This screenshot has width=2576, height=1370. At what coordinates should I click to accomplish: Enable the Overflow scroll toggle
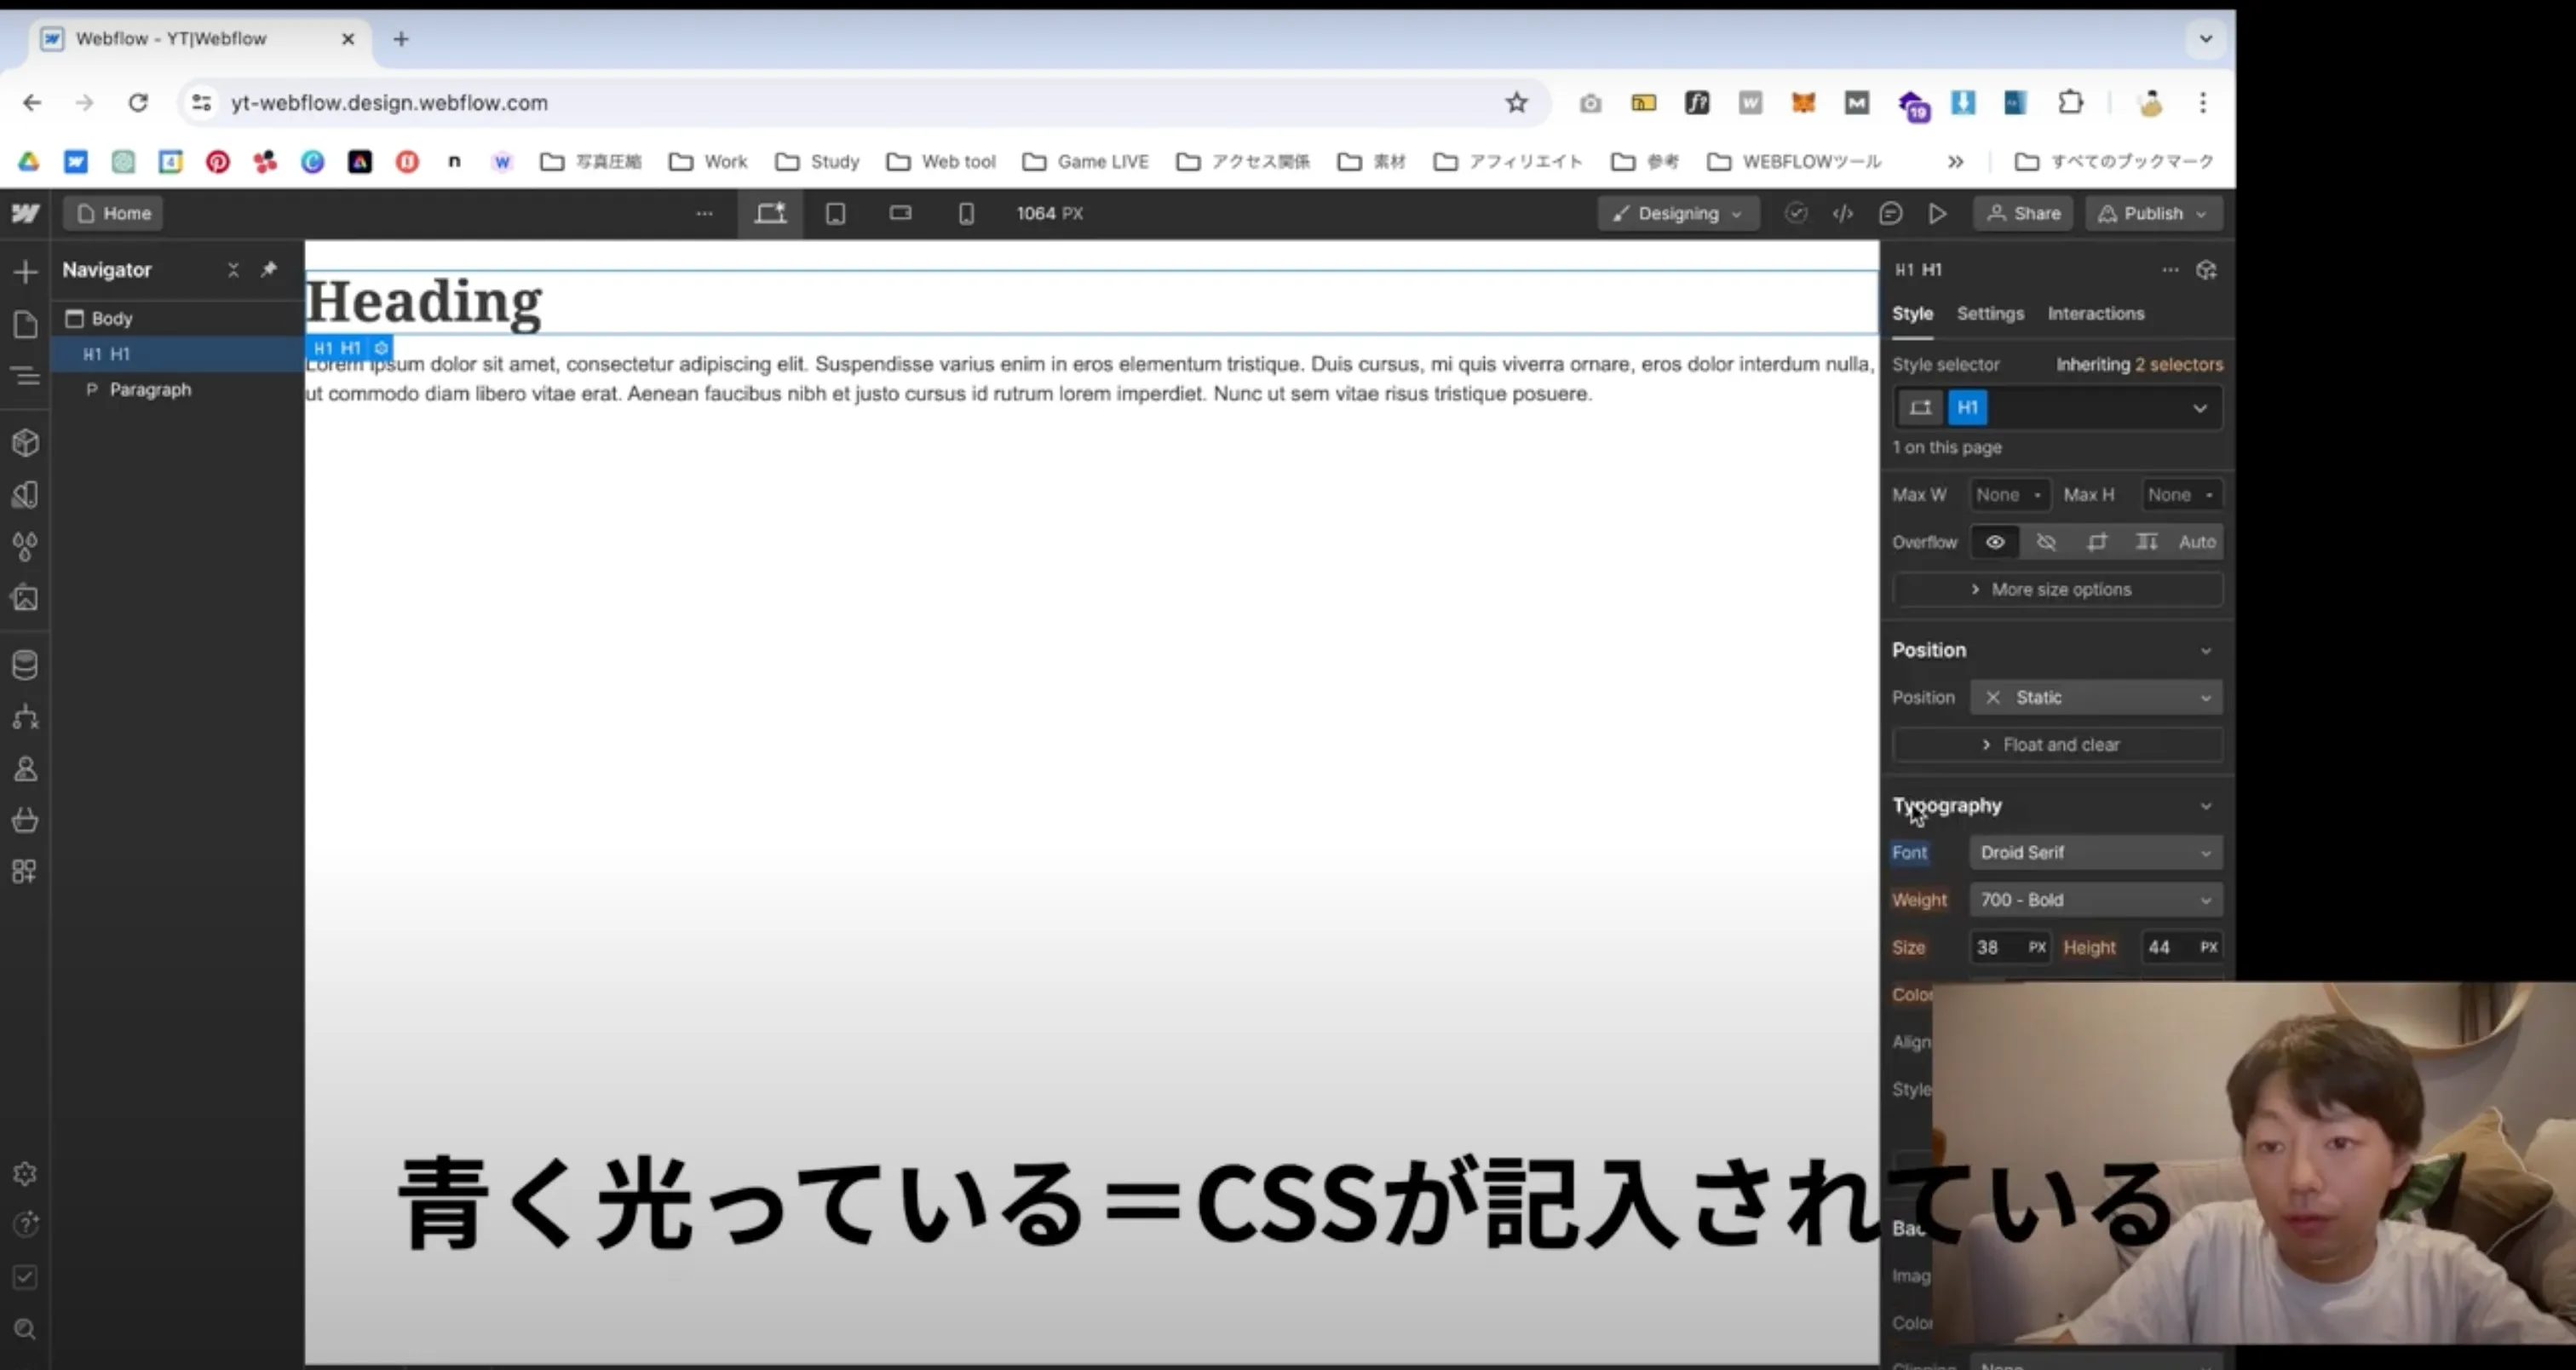click(2097, 542)
